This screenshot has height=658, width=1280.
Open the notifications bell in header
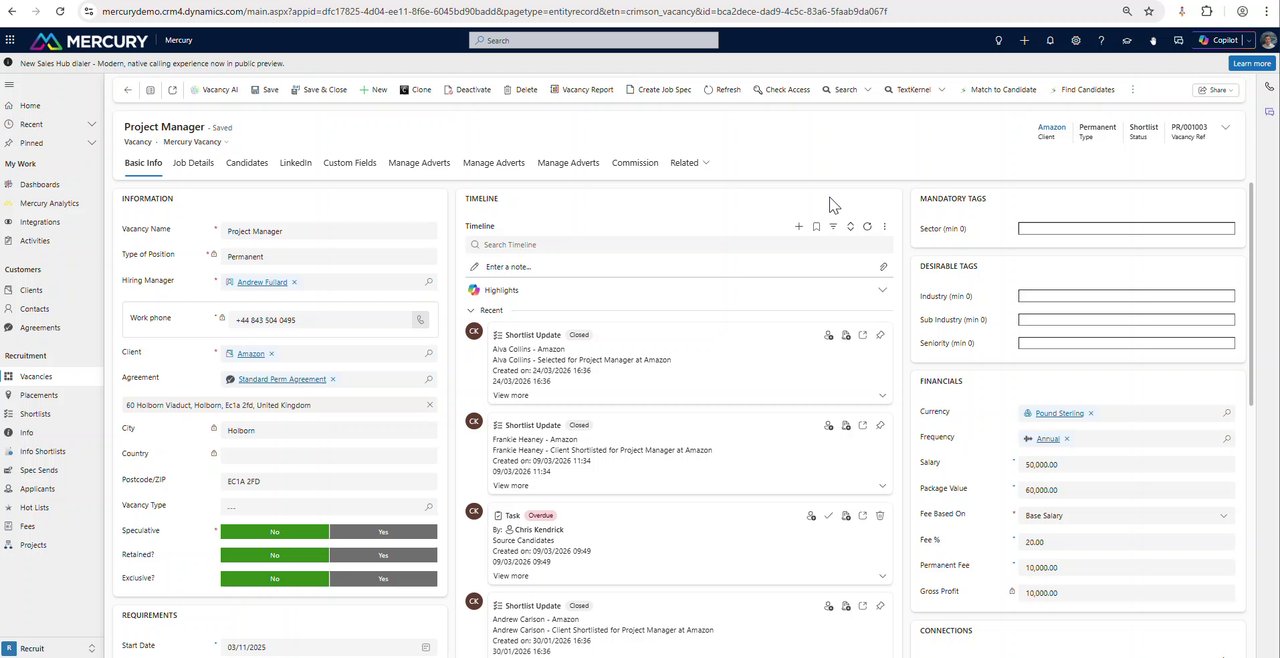coord(1050,40)
